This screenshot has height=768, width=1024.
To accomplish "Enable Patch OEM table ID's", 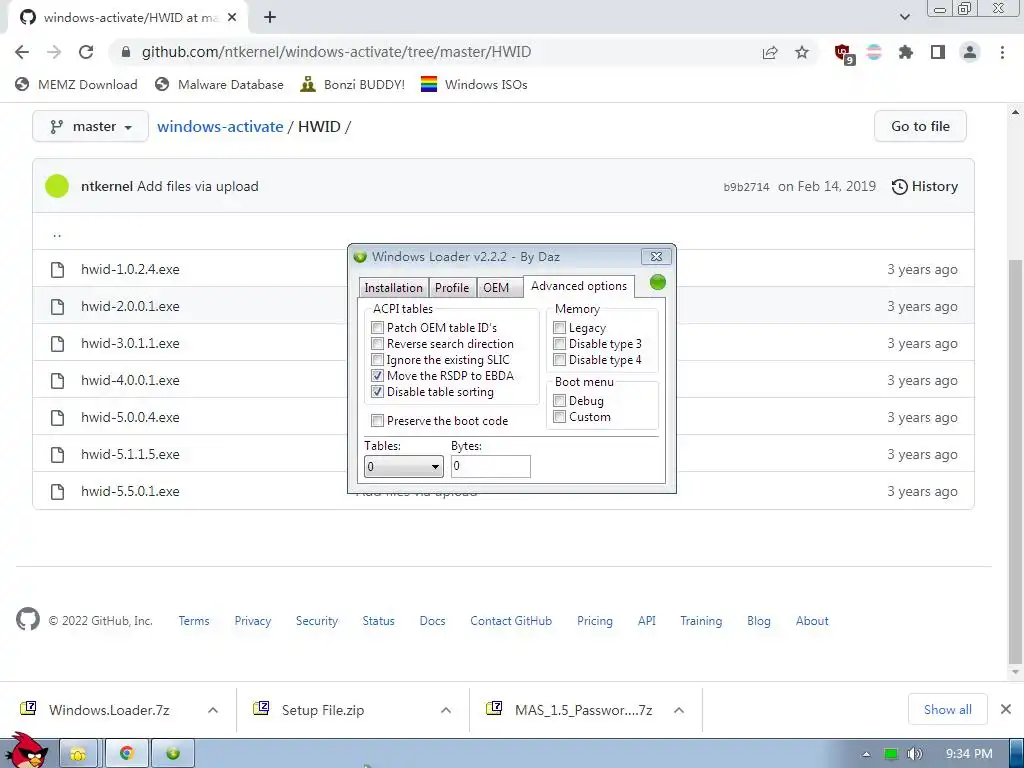I will click(x=377, y=327).
